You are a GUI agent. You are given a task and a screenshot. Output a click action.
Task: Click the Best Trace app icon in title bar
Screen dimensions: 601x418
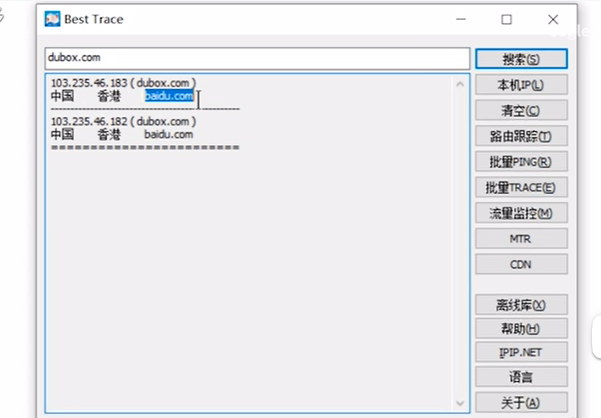(52, 19)
